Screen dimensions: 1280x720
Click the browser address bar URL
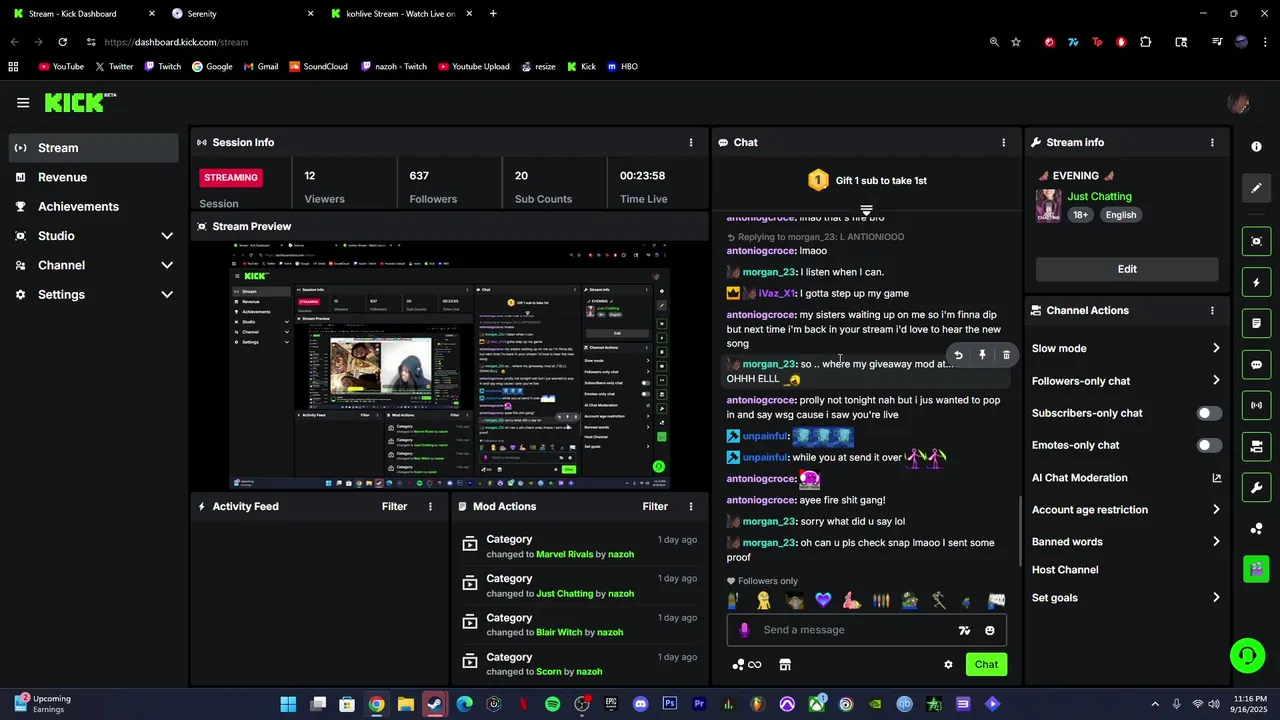(176, 42)
